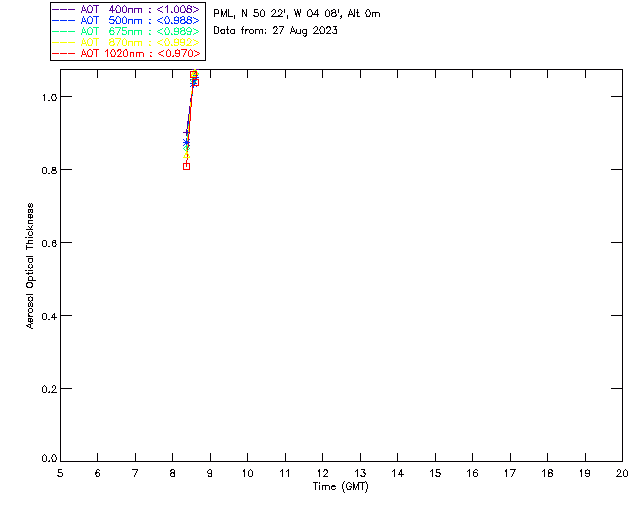
Task: Click the AOT 500nm legend entry
Action: (x=127, y=20)
